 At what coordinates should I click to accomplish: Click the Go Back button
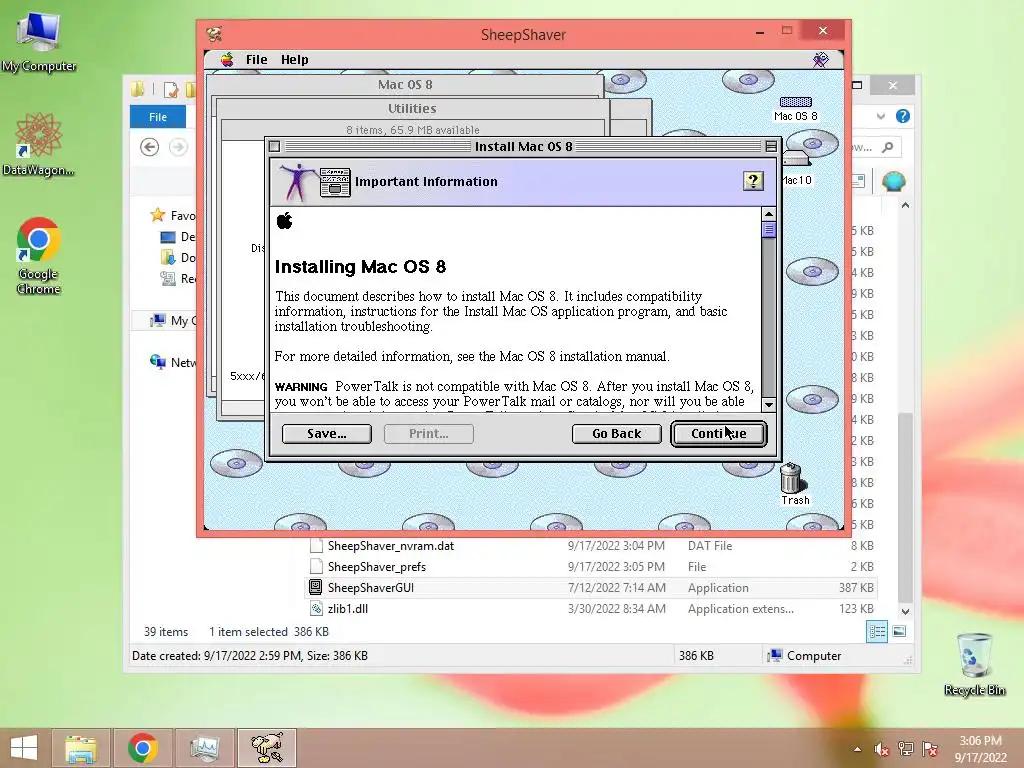pyautogui.click(x=616, y=434)
